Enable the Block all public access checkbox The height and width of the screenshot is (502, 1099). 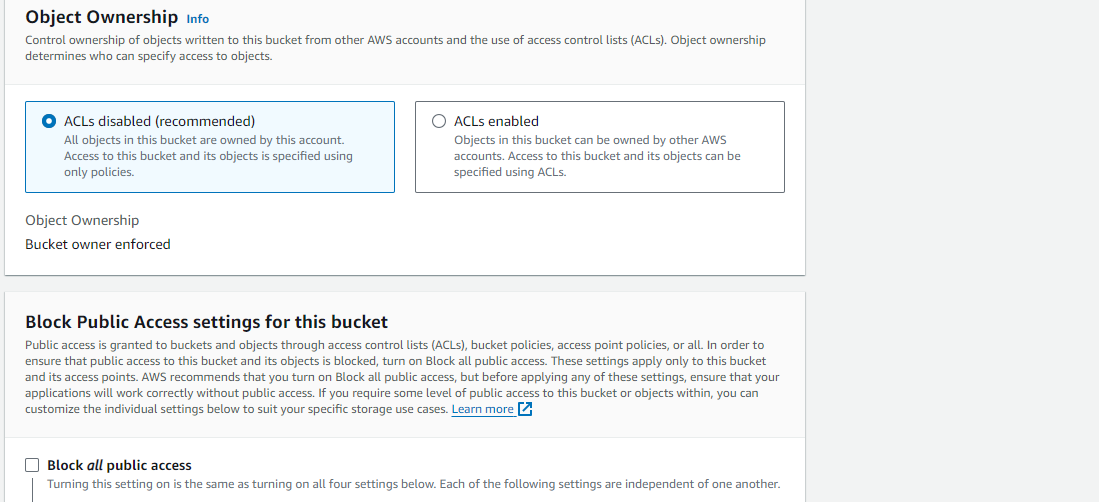tap(32, 465)
